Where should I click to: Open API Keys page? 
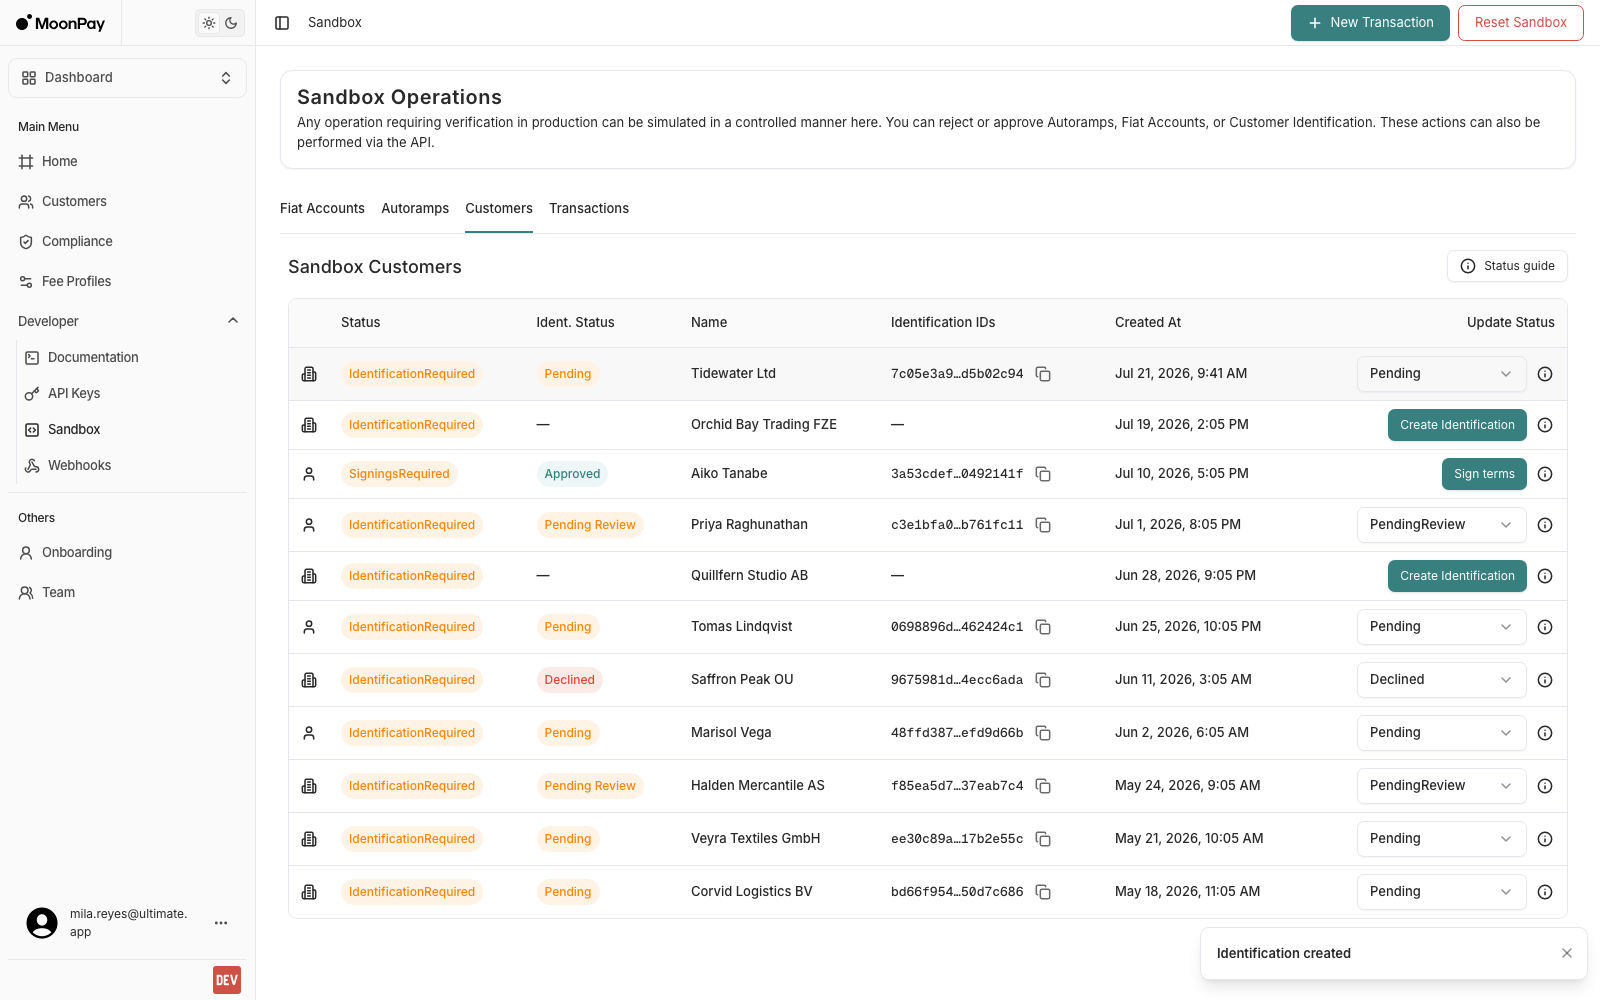coord(133,393)
